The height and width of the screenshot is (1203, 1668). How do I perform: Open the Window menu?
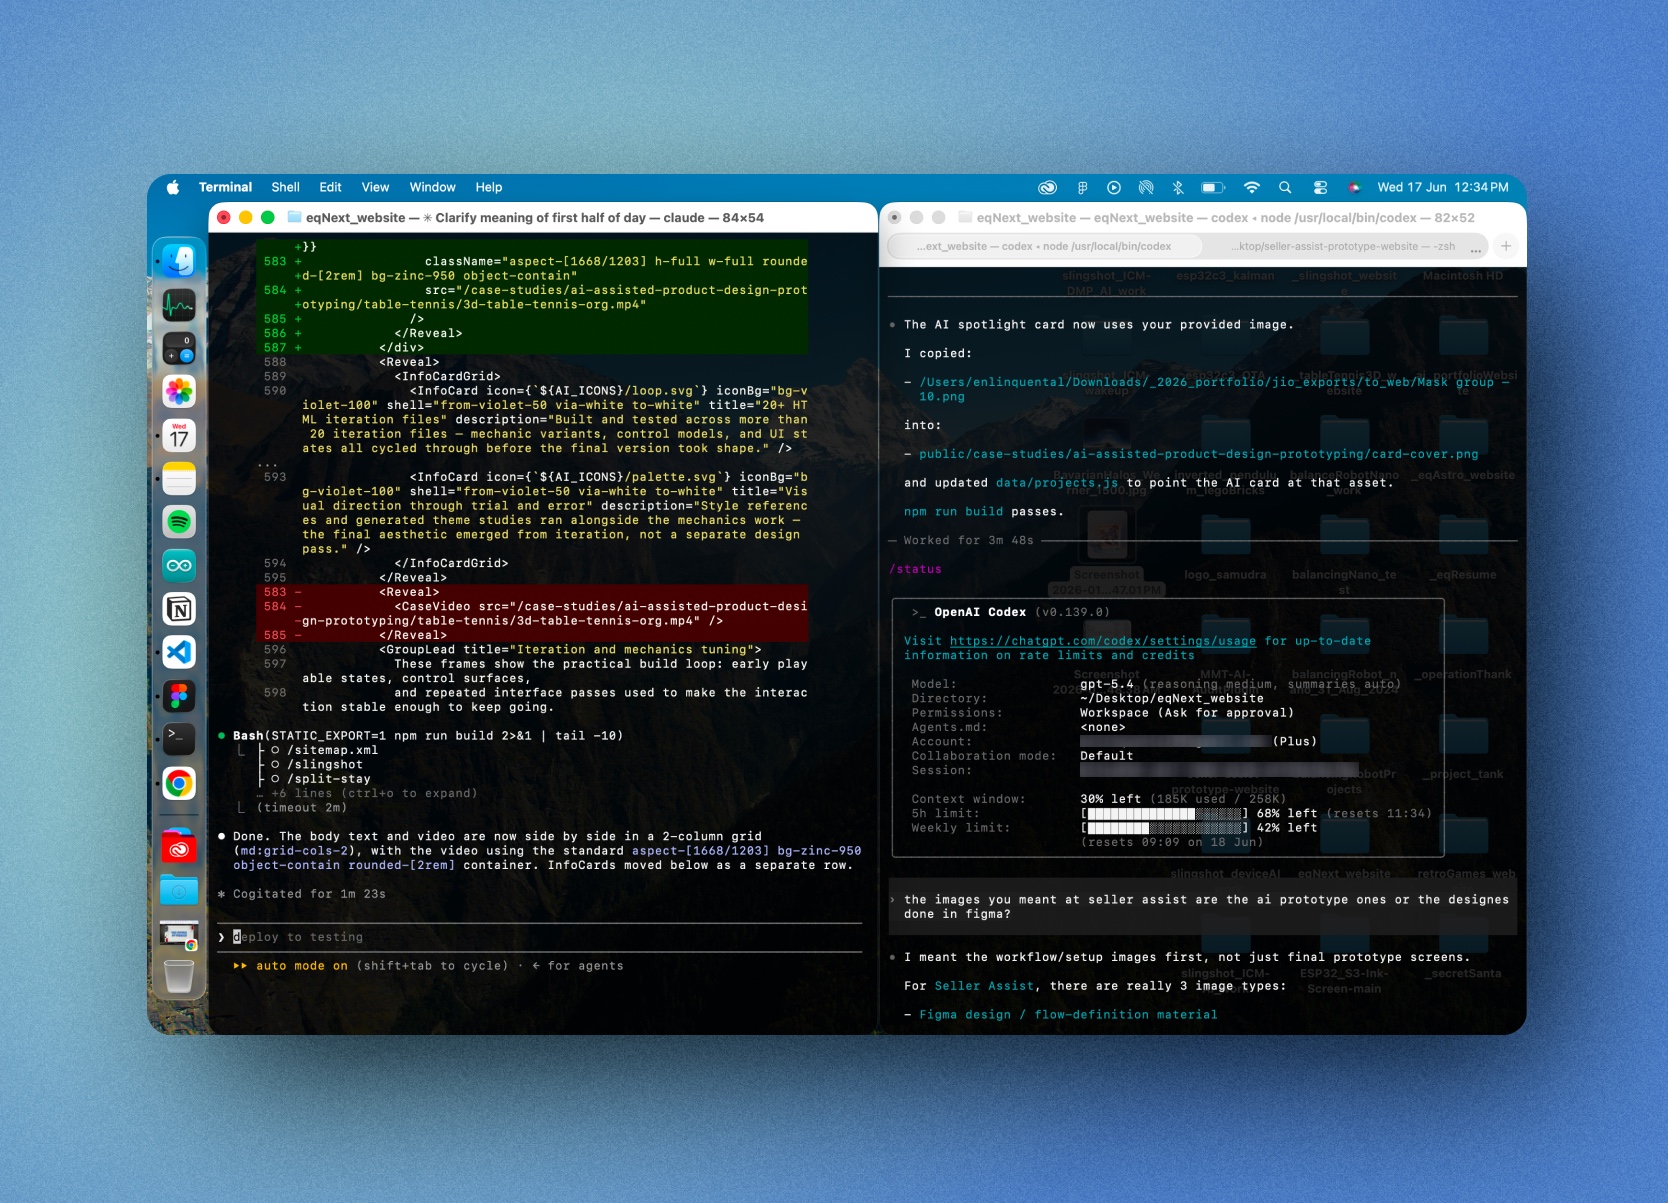tap(432, 187)
